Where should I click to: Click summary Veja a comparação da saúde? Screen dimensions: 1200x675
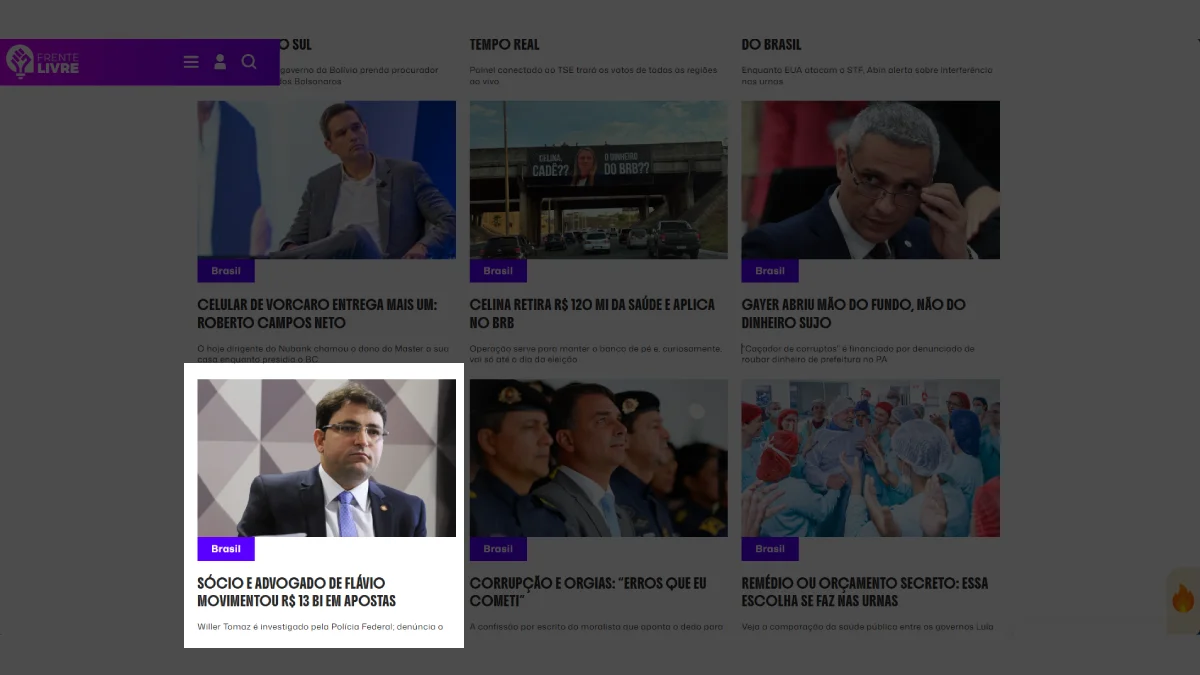pyautogui.click(x=867, y=627)
